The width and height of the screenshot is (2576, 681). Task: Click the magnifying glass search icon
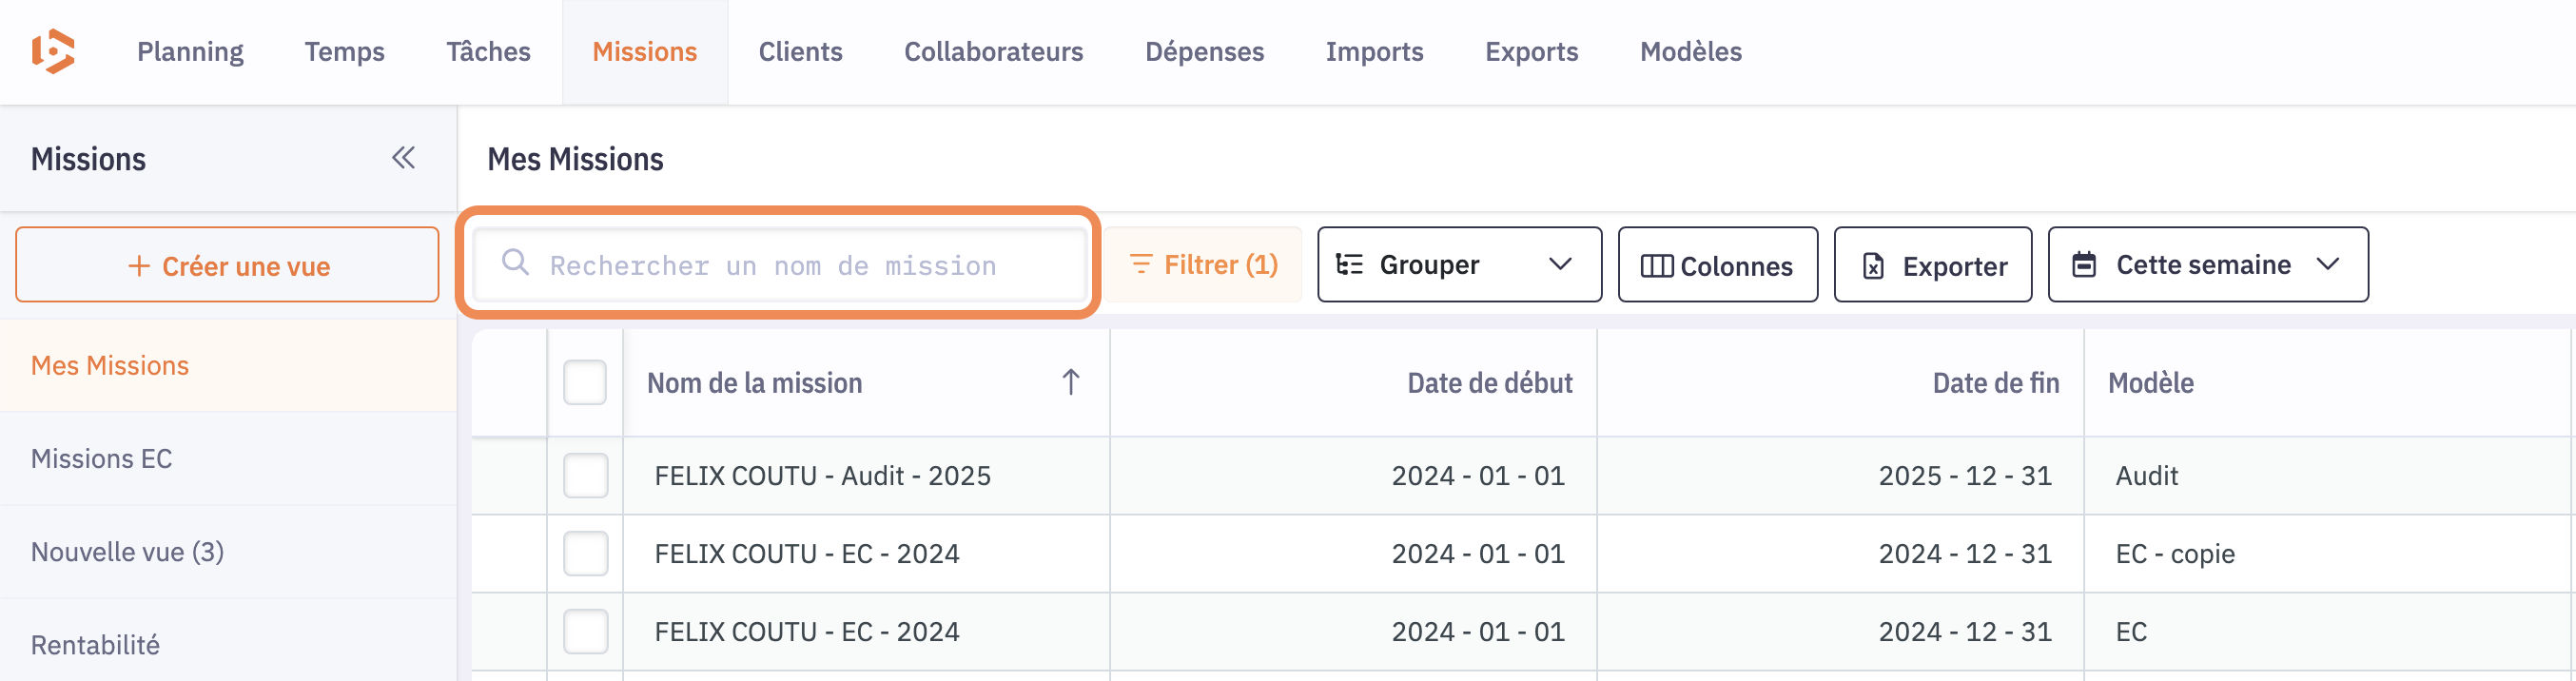coord(515,263)
